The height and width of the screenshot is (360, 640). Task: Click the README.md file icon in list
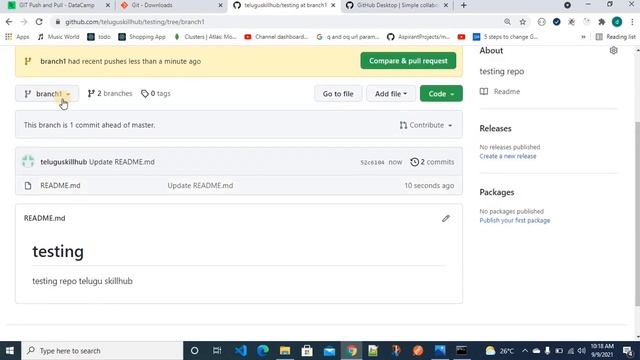(28, 186)
